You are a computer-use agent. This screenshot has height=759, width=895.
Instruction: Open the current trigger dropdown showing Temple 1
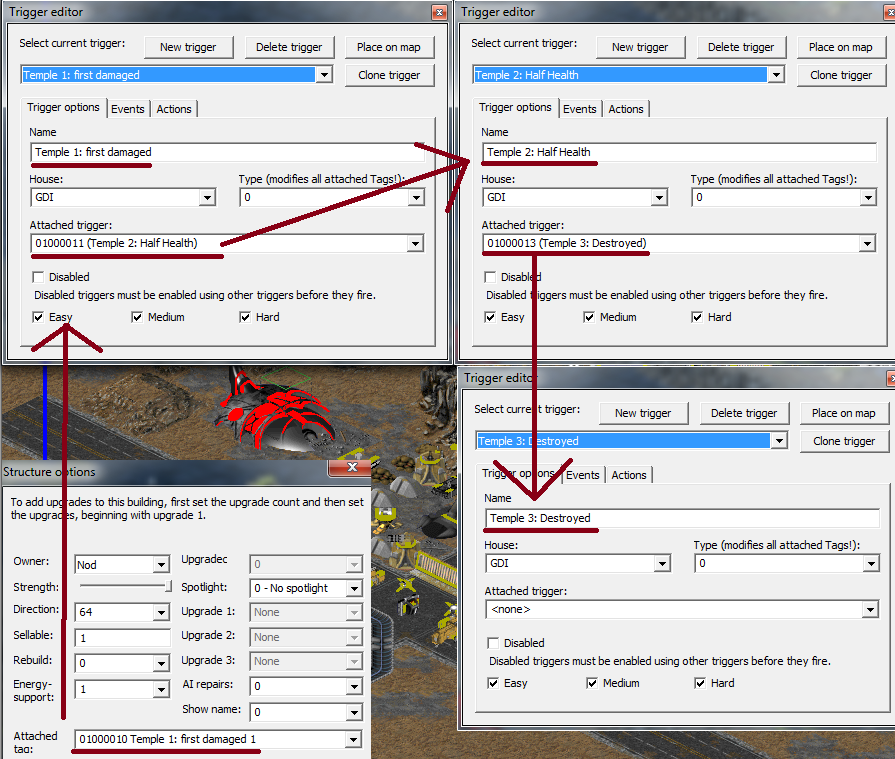pyautogui.click(x=324, y=75)
